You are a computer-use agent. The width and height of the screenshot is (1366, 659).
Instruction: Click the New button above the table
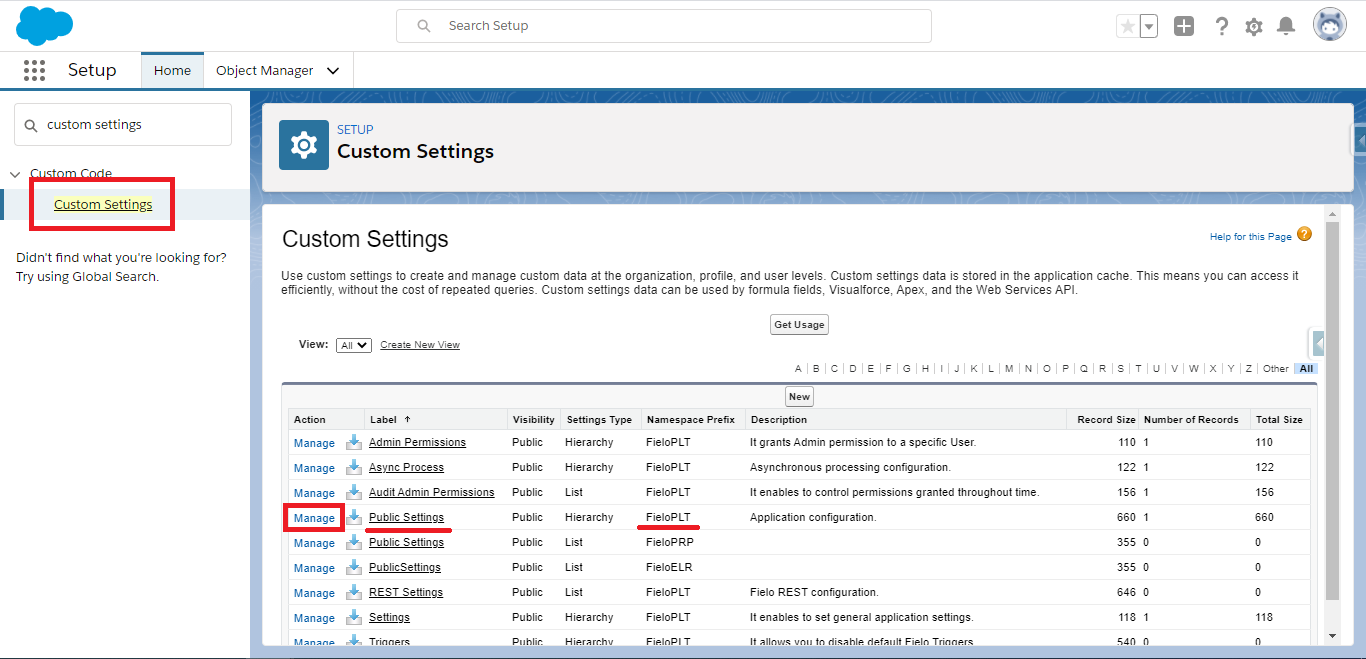tap(799, 396)
